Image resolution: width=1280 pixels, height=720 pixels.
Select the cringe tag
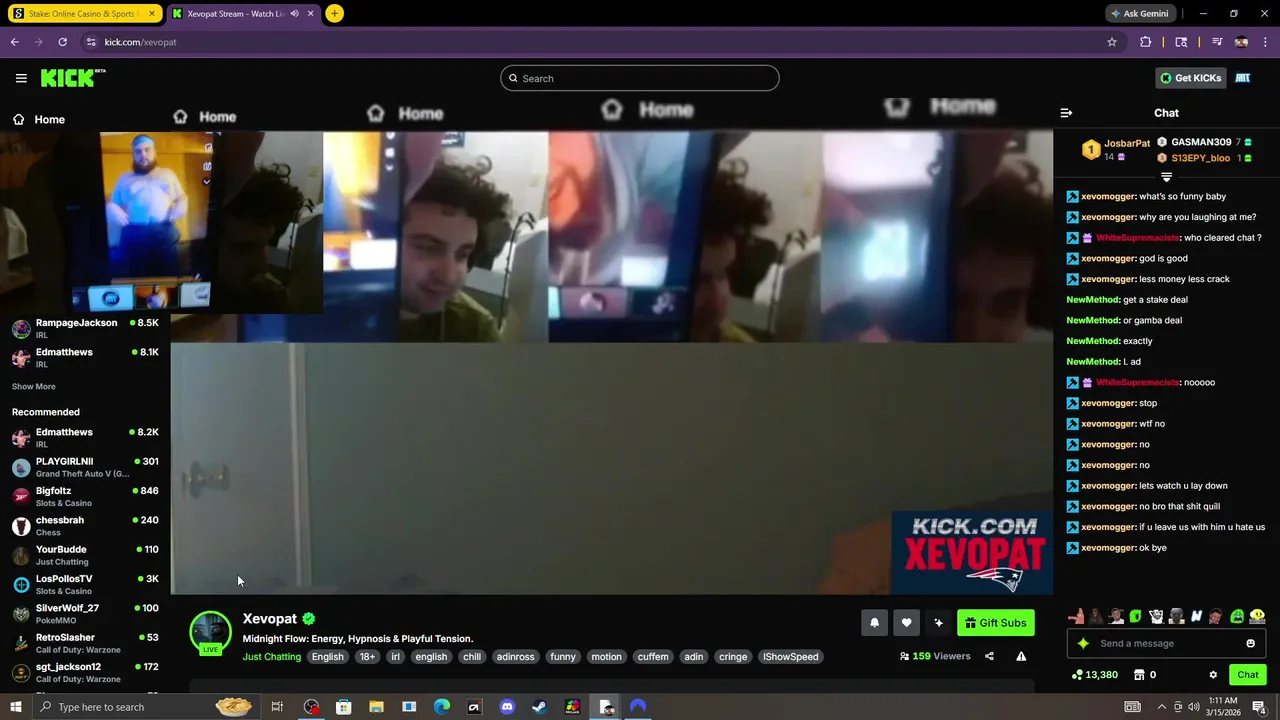(x=733, y=657)
